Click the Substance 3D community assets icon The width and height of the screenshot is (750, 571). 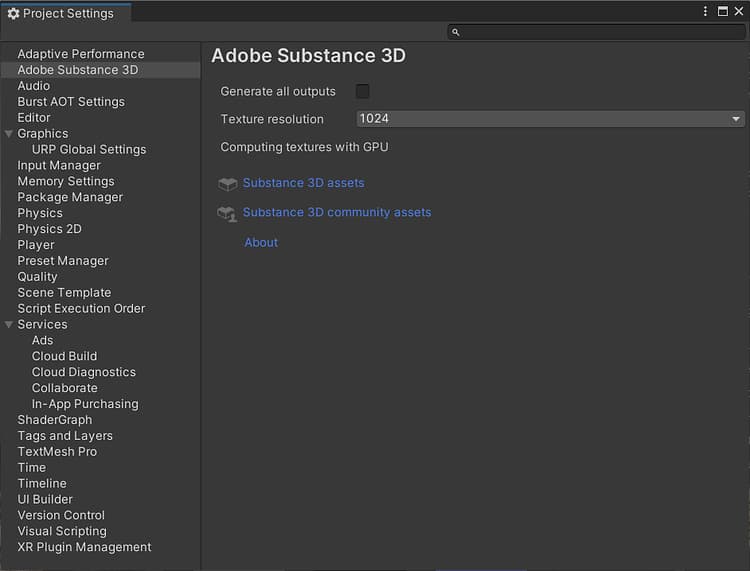228,213
